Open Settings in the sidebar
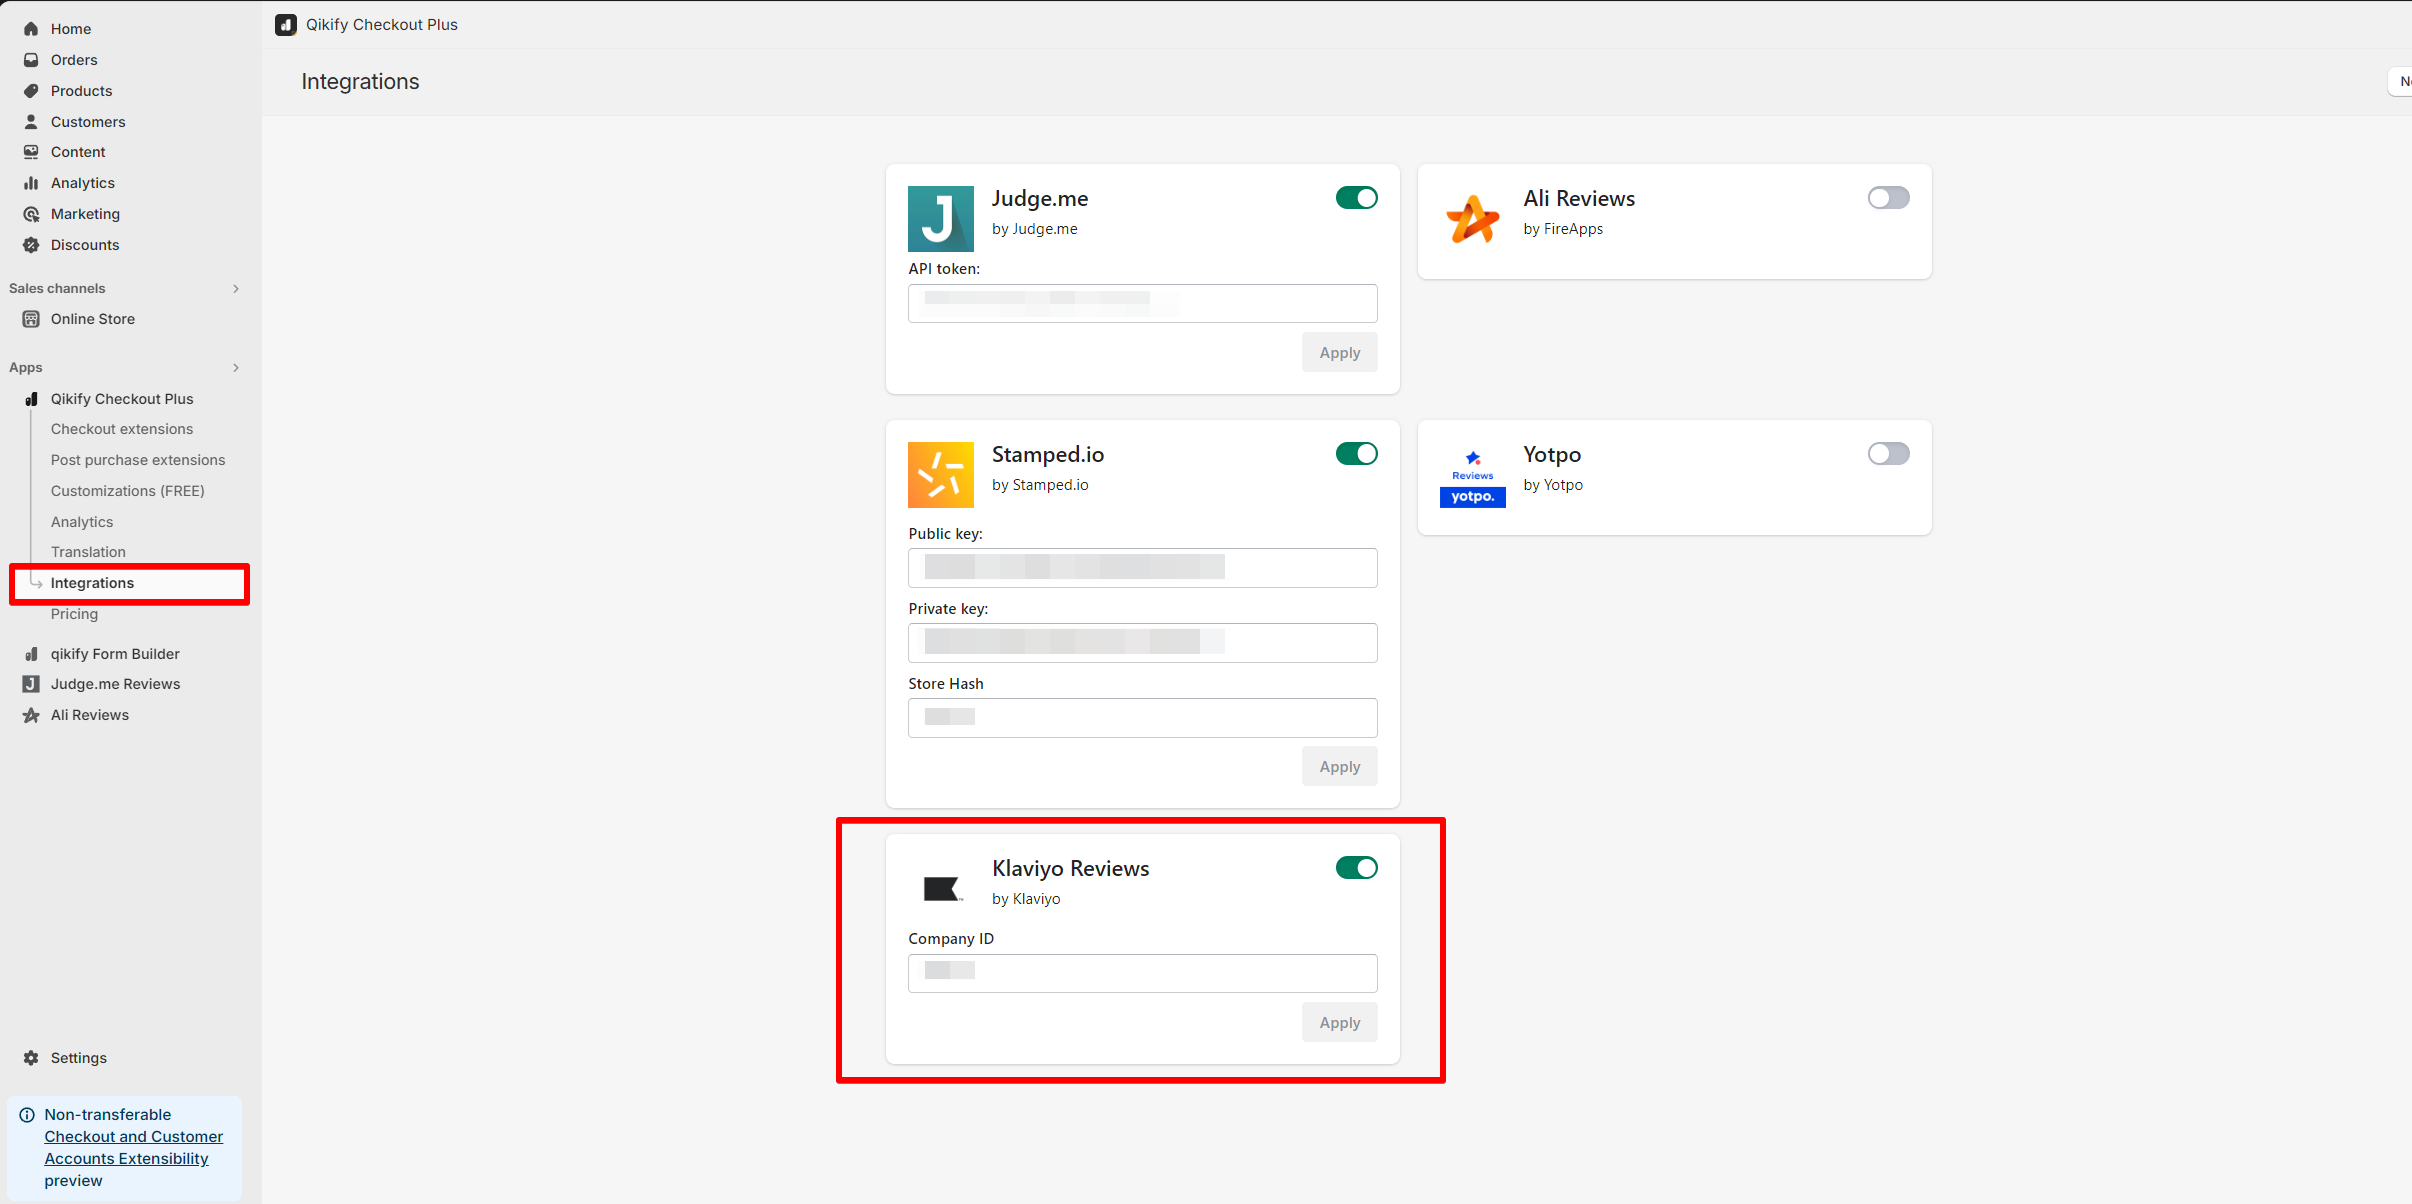2412x1204 pixels. pyautogui.click(x=79, y=1058)
